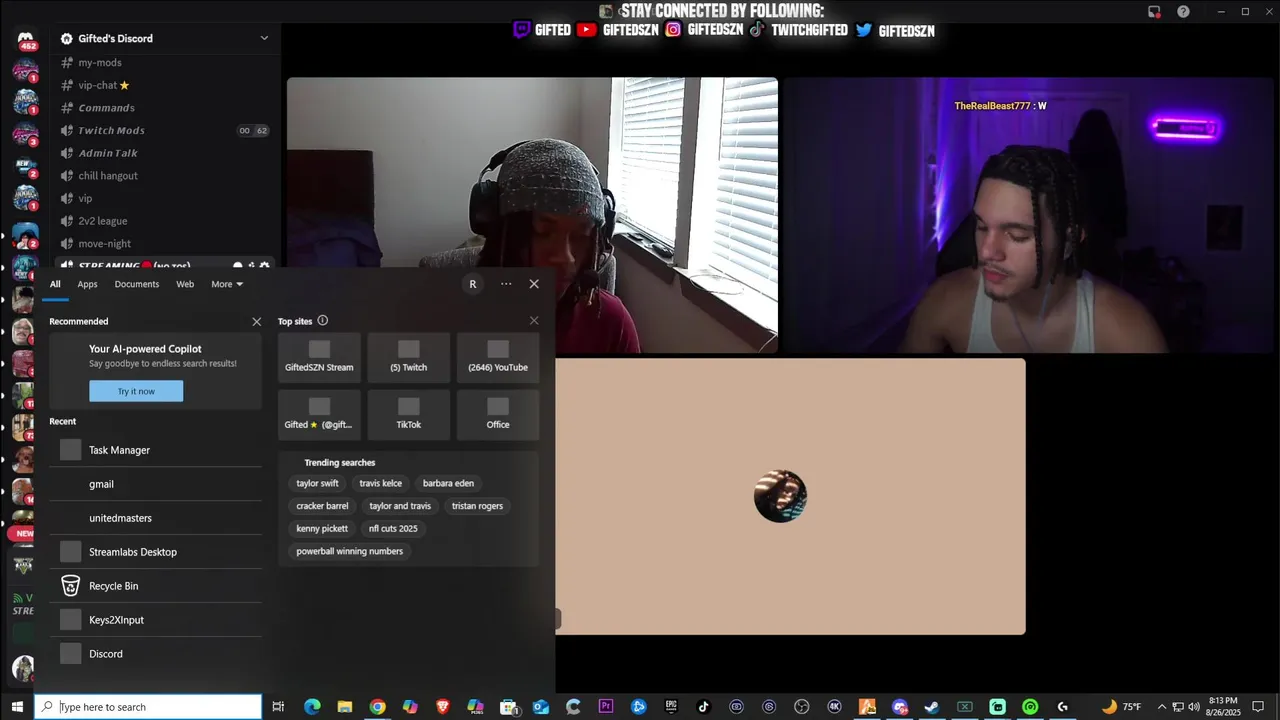Open Logitech G HUB from taskbar
Image resolution: width=1280 pixels, height=720 pixels.
point(1063,707)
